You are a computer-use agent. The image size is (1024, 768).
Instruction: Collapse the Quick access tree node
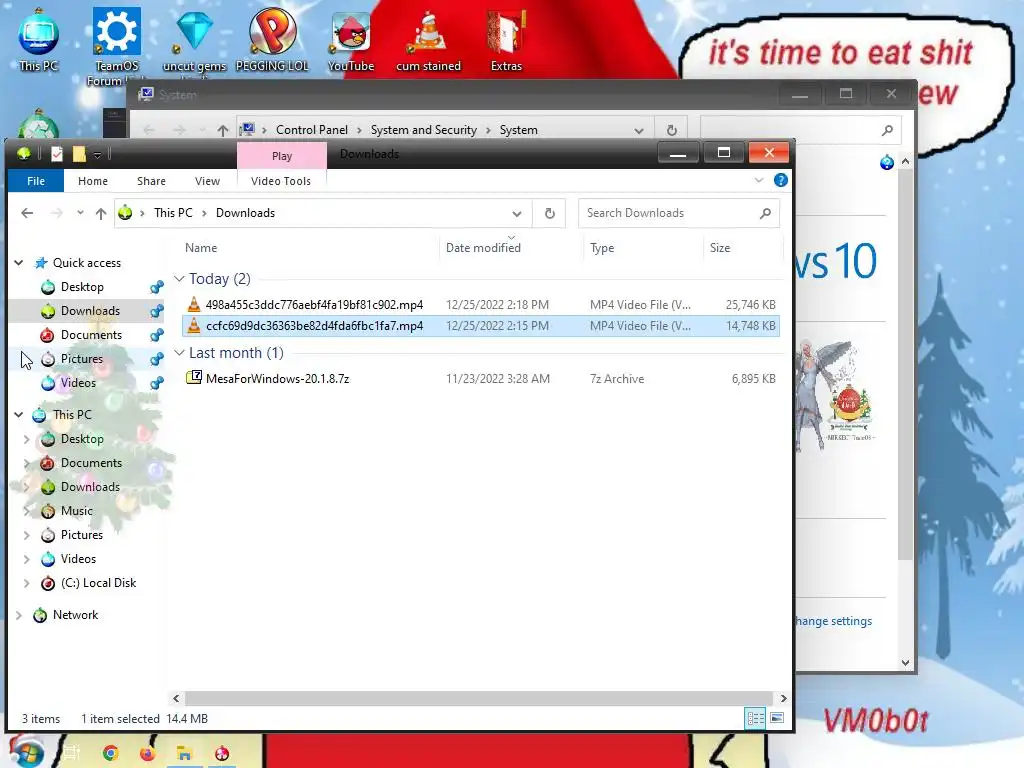pos(19,263)
